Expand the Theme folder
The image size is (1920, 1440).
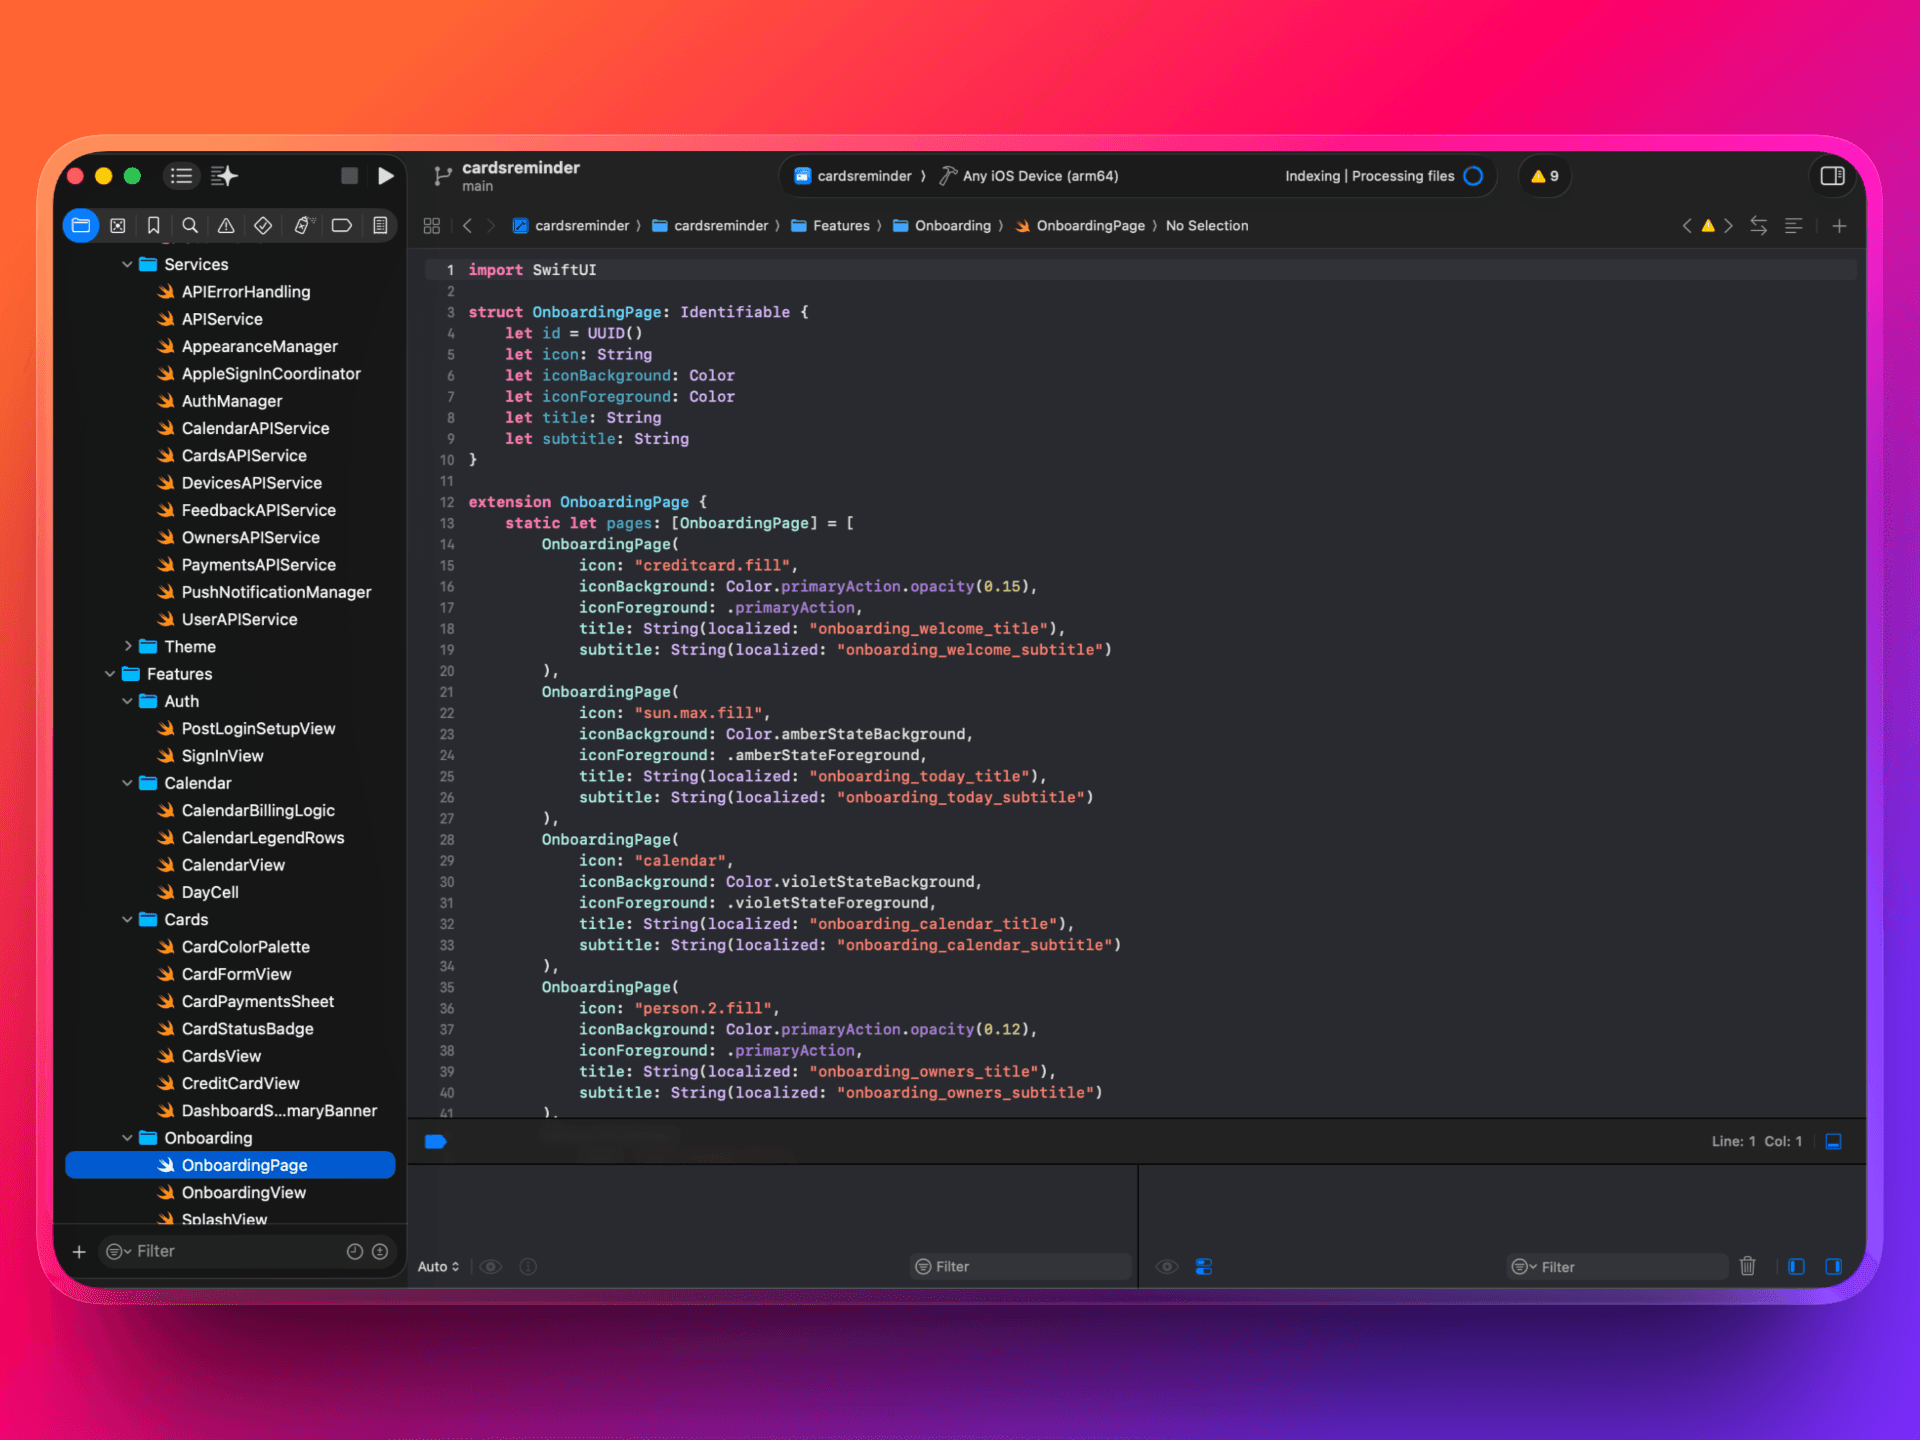(128, 647)
